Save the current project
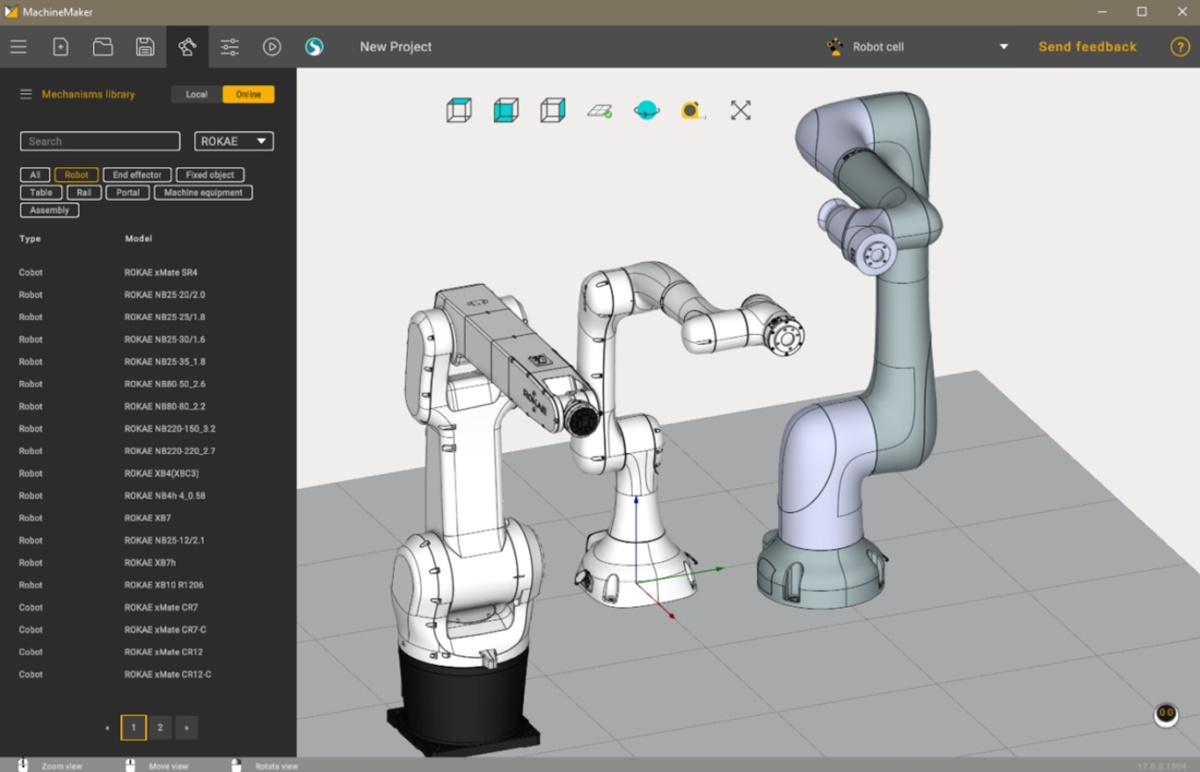 (145, 46)
